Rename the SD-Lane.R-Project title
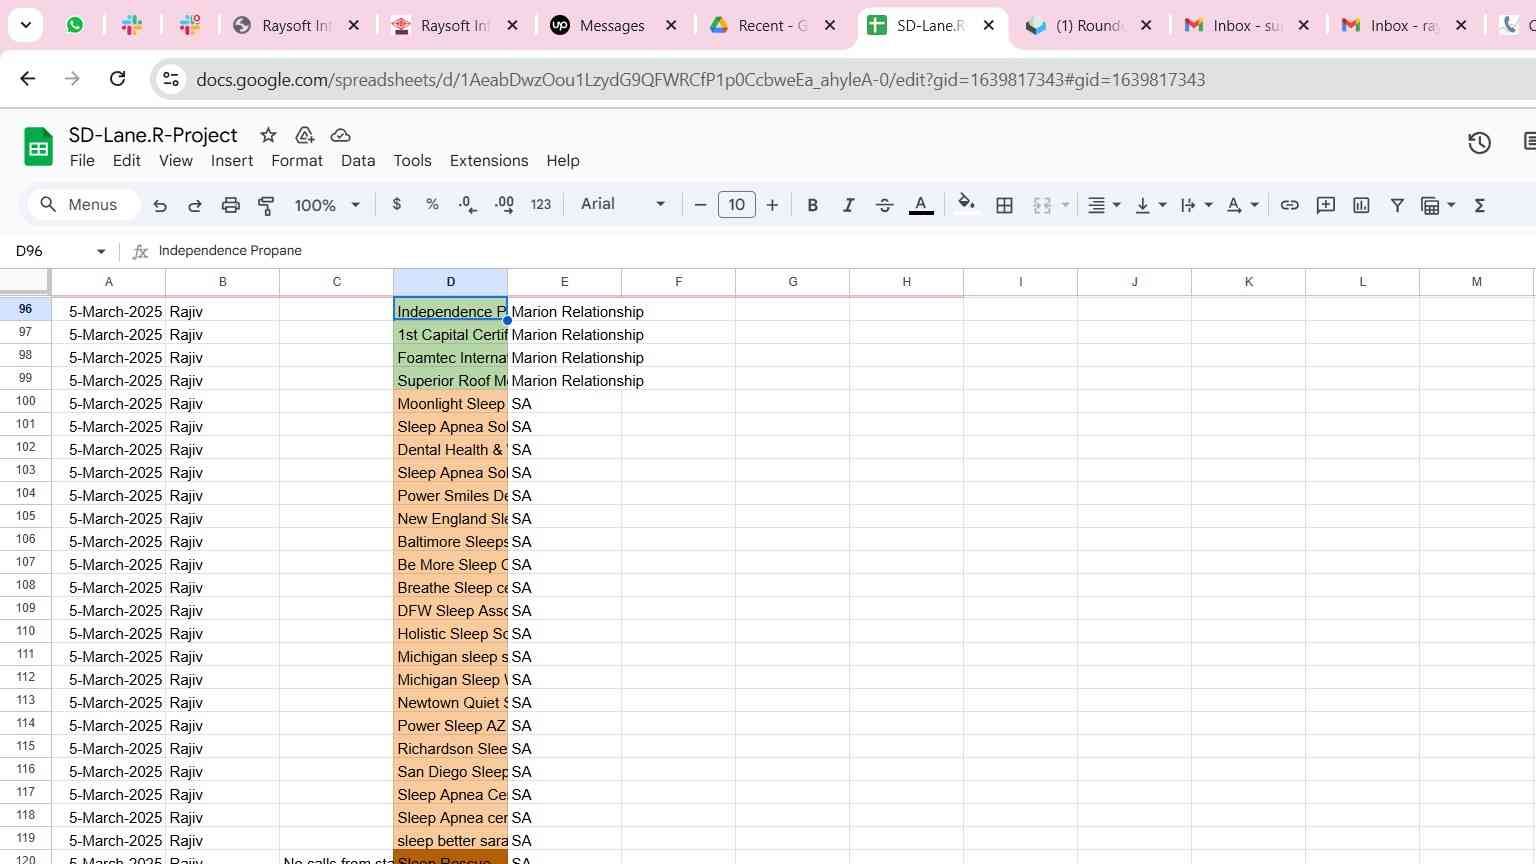1536x864 pixels. click(x=153, y=135)
